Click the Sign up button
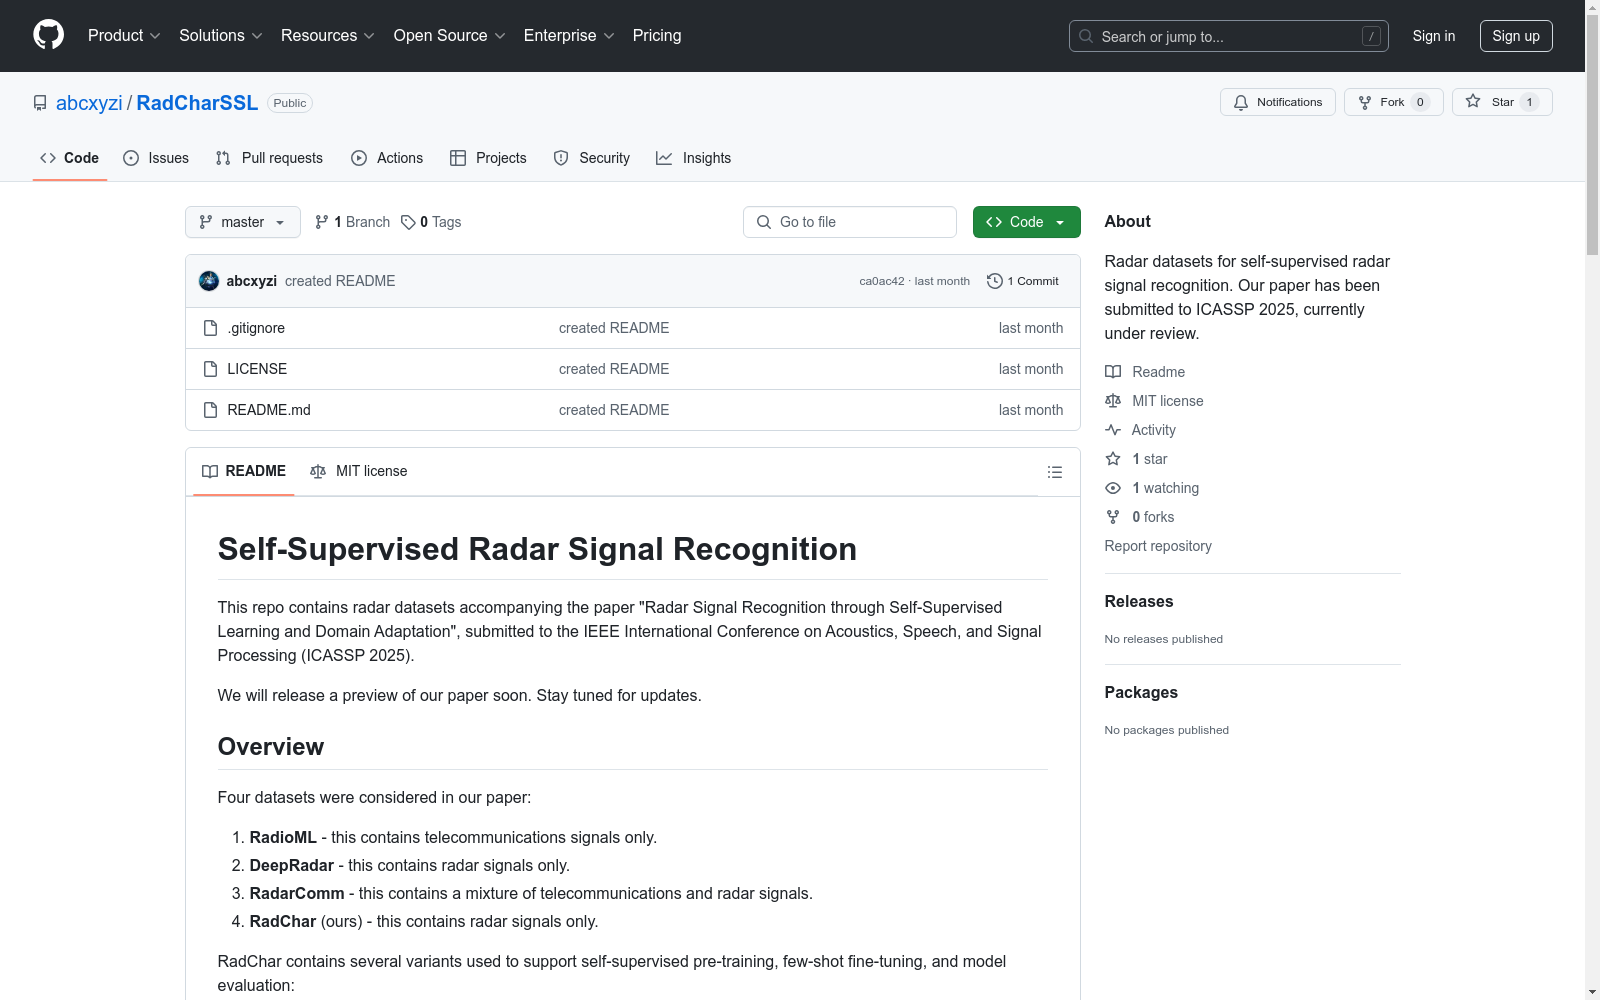This screenshot has width=1600, height=1000. coord(1516,36)
